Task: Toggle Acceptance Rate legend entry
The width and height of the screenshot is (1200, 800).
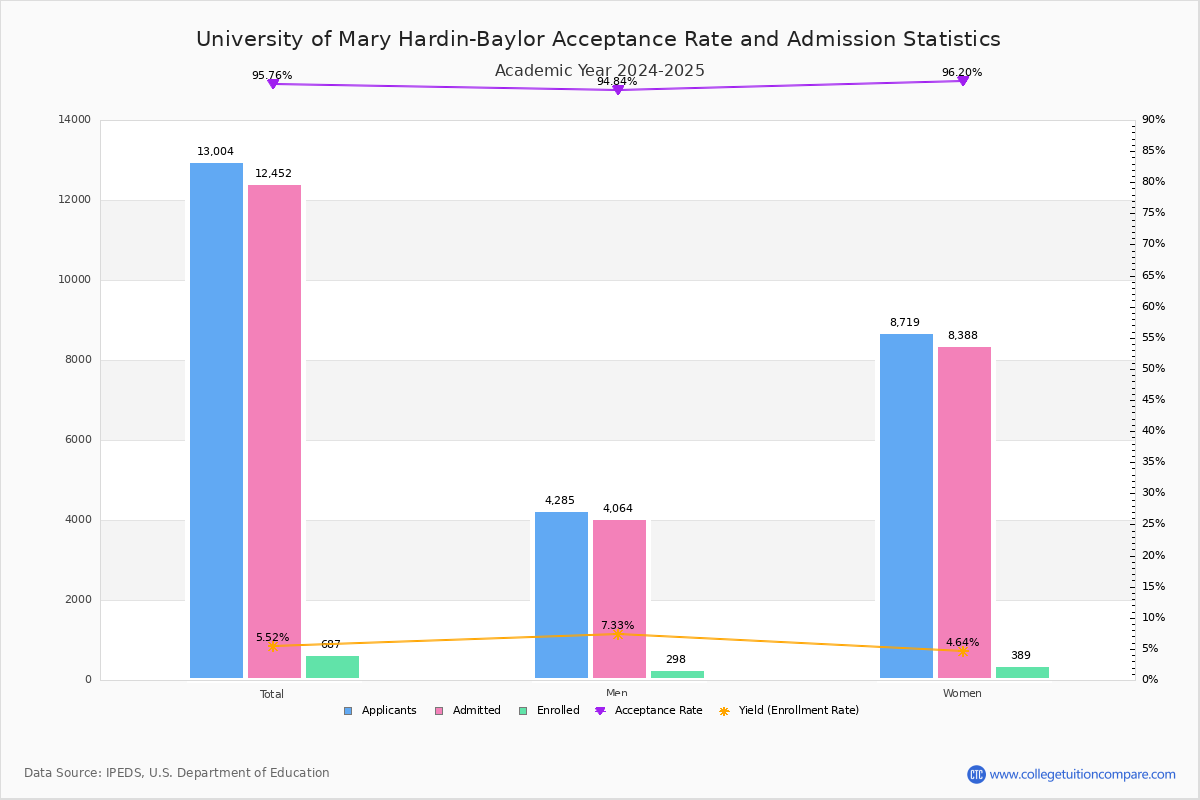Action: (600, 711)
